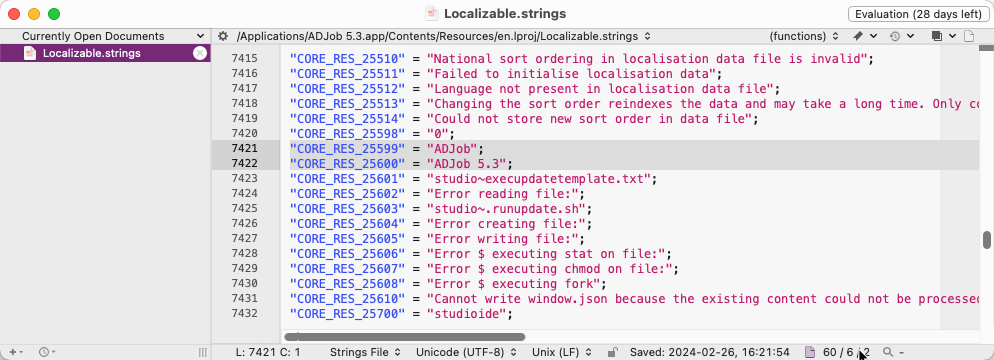
Task: Click the vertical scrollbar thumb
Action: pos(986,240)
